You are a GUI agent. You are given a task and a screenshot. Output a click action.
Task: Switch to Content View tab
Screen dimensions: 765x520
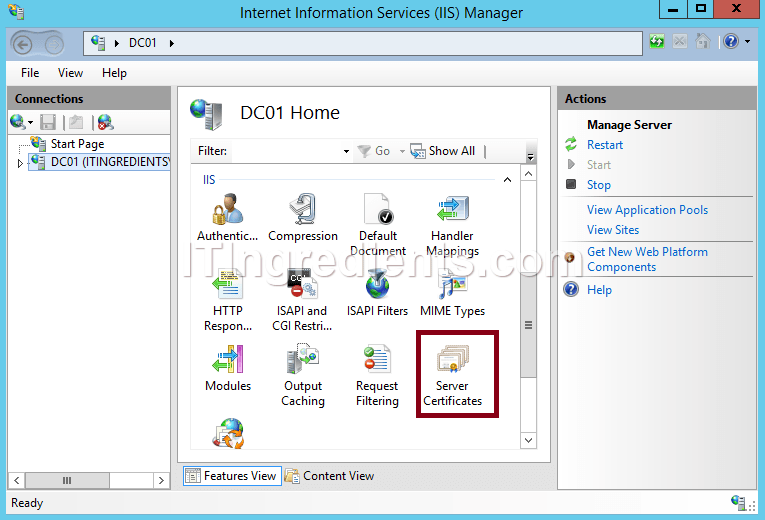pos(329,476)
